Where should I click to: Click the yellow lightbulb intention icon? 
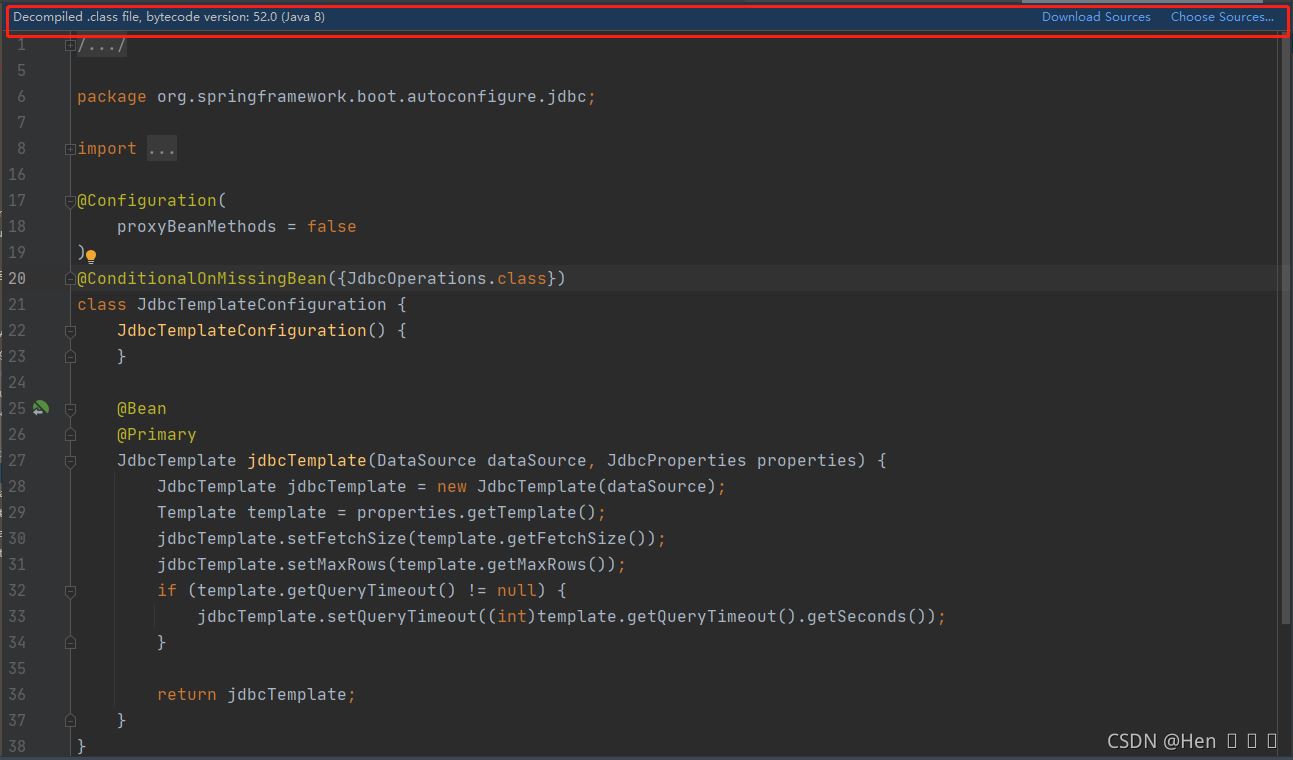(x=91, y=257)
